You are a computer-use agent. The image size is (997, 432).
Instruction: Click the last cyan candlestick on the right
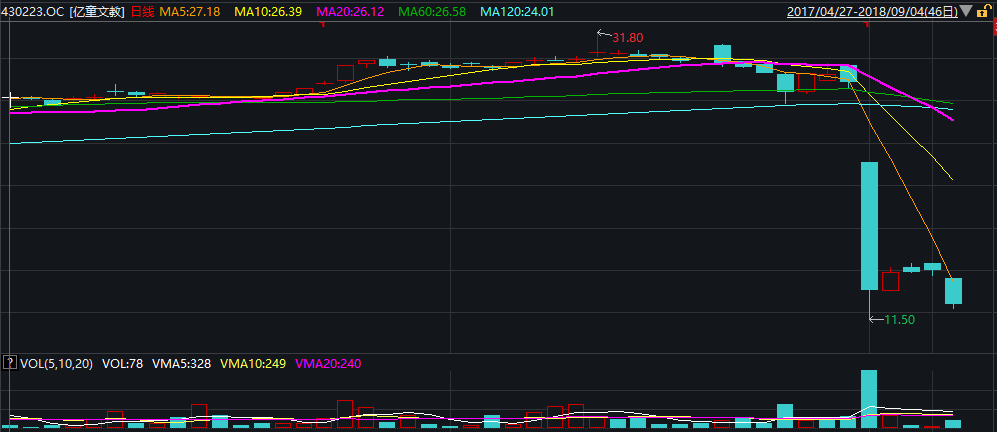point(953,290)
